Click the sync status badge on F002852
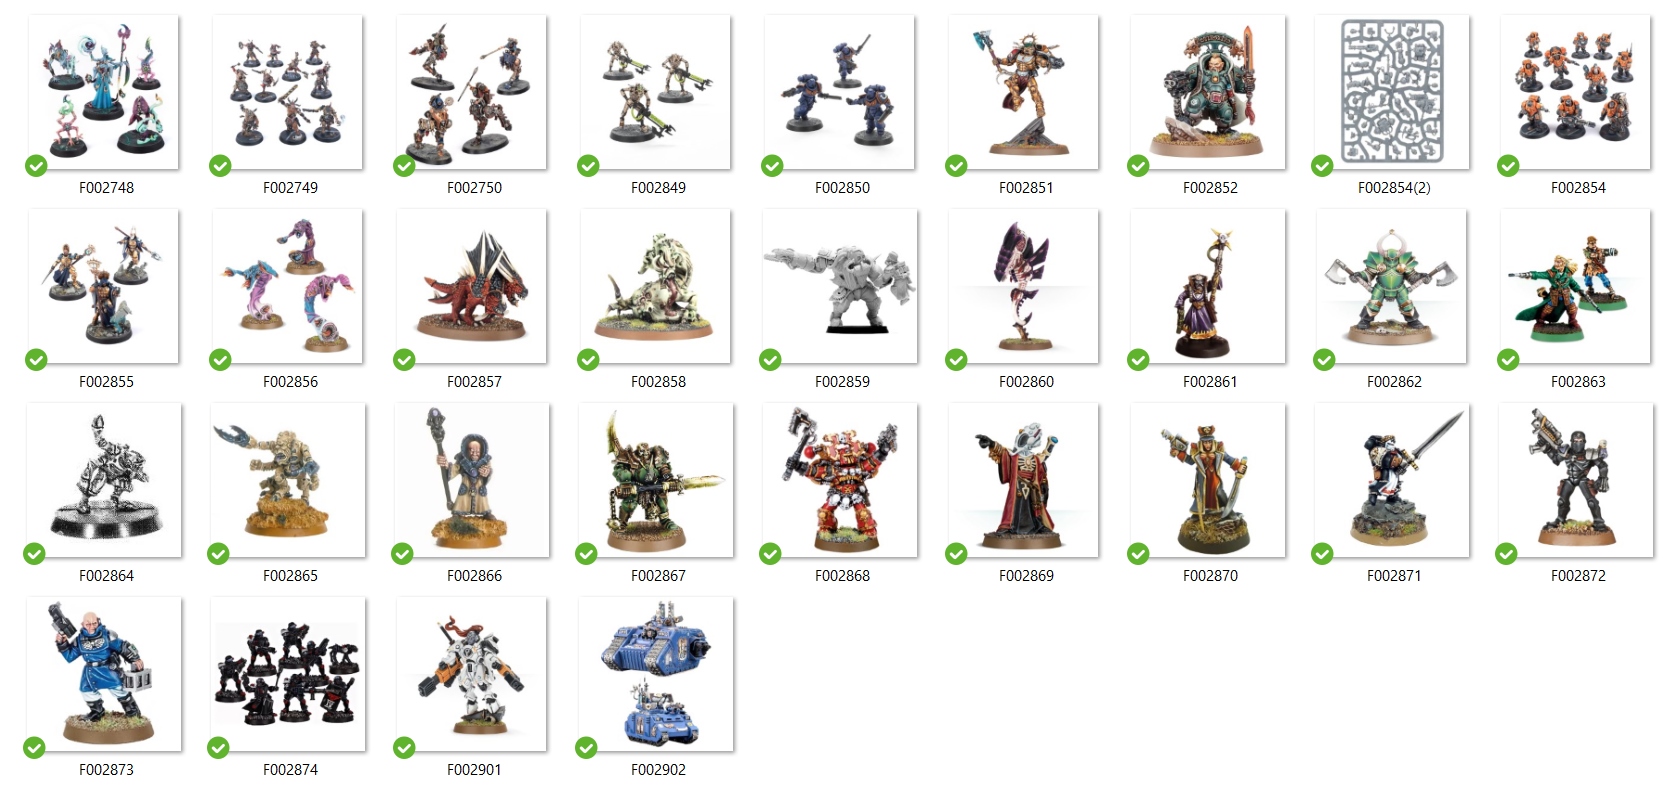 point(1138,166)
